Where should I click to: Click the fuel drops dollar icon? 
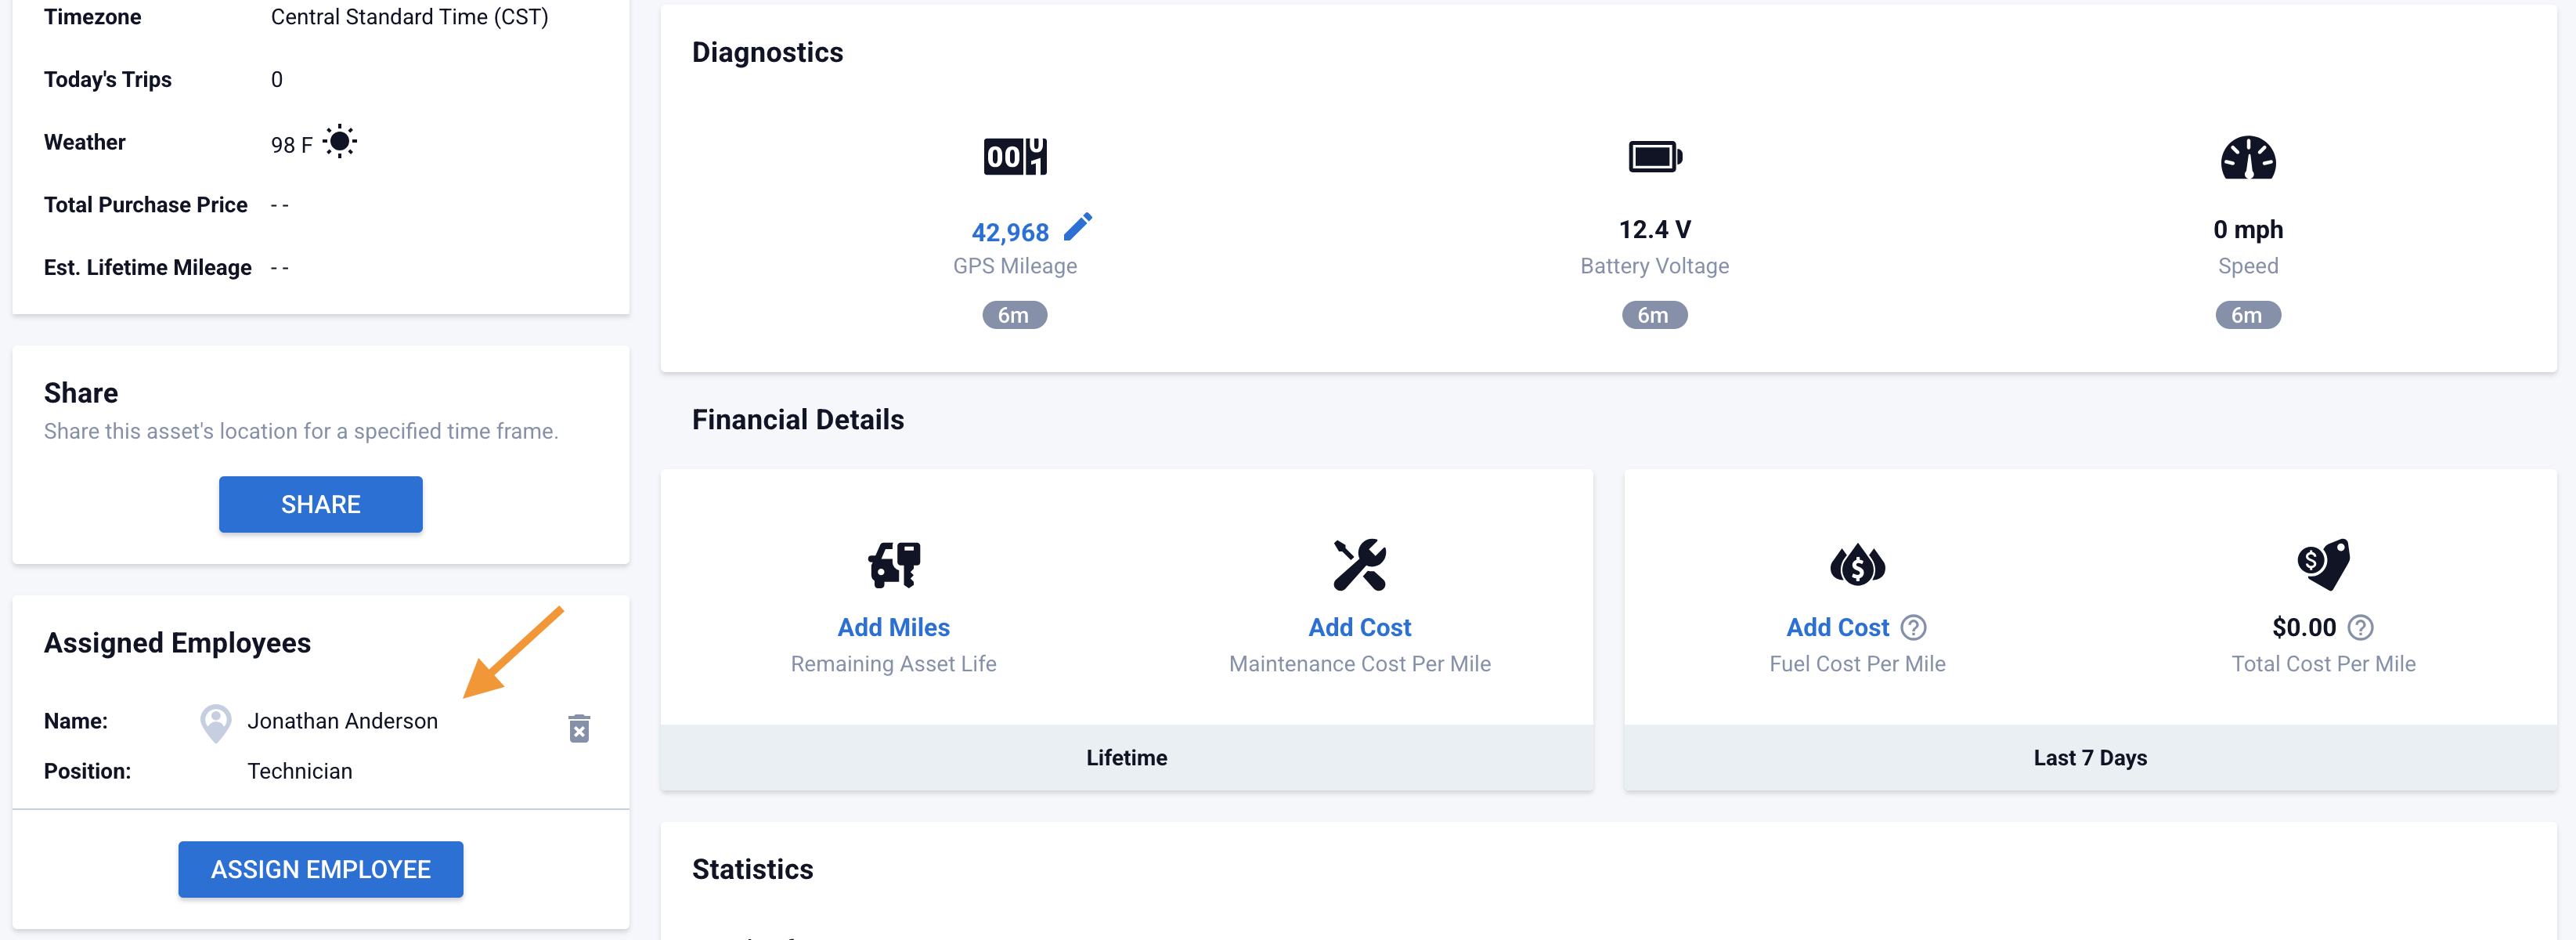click(1857, 566)
